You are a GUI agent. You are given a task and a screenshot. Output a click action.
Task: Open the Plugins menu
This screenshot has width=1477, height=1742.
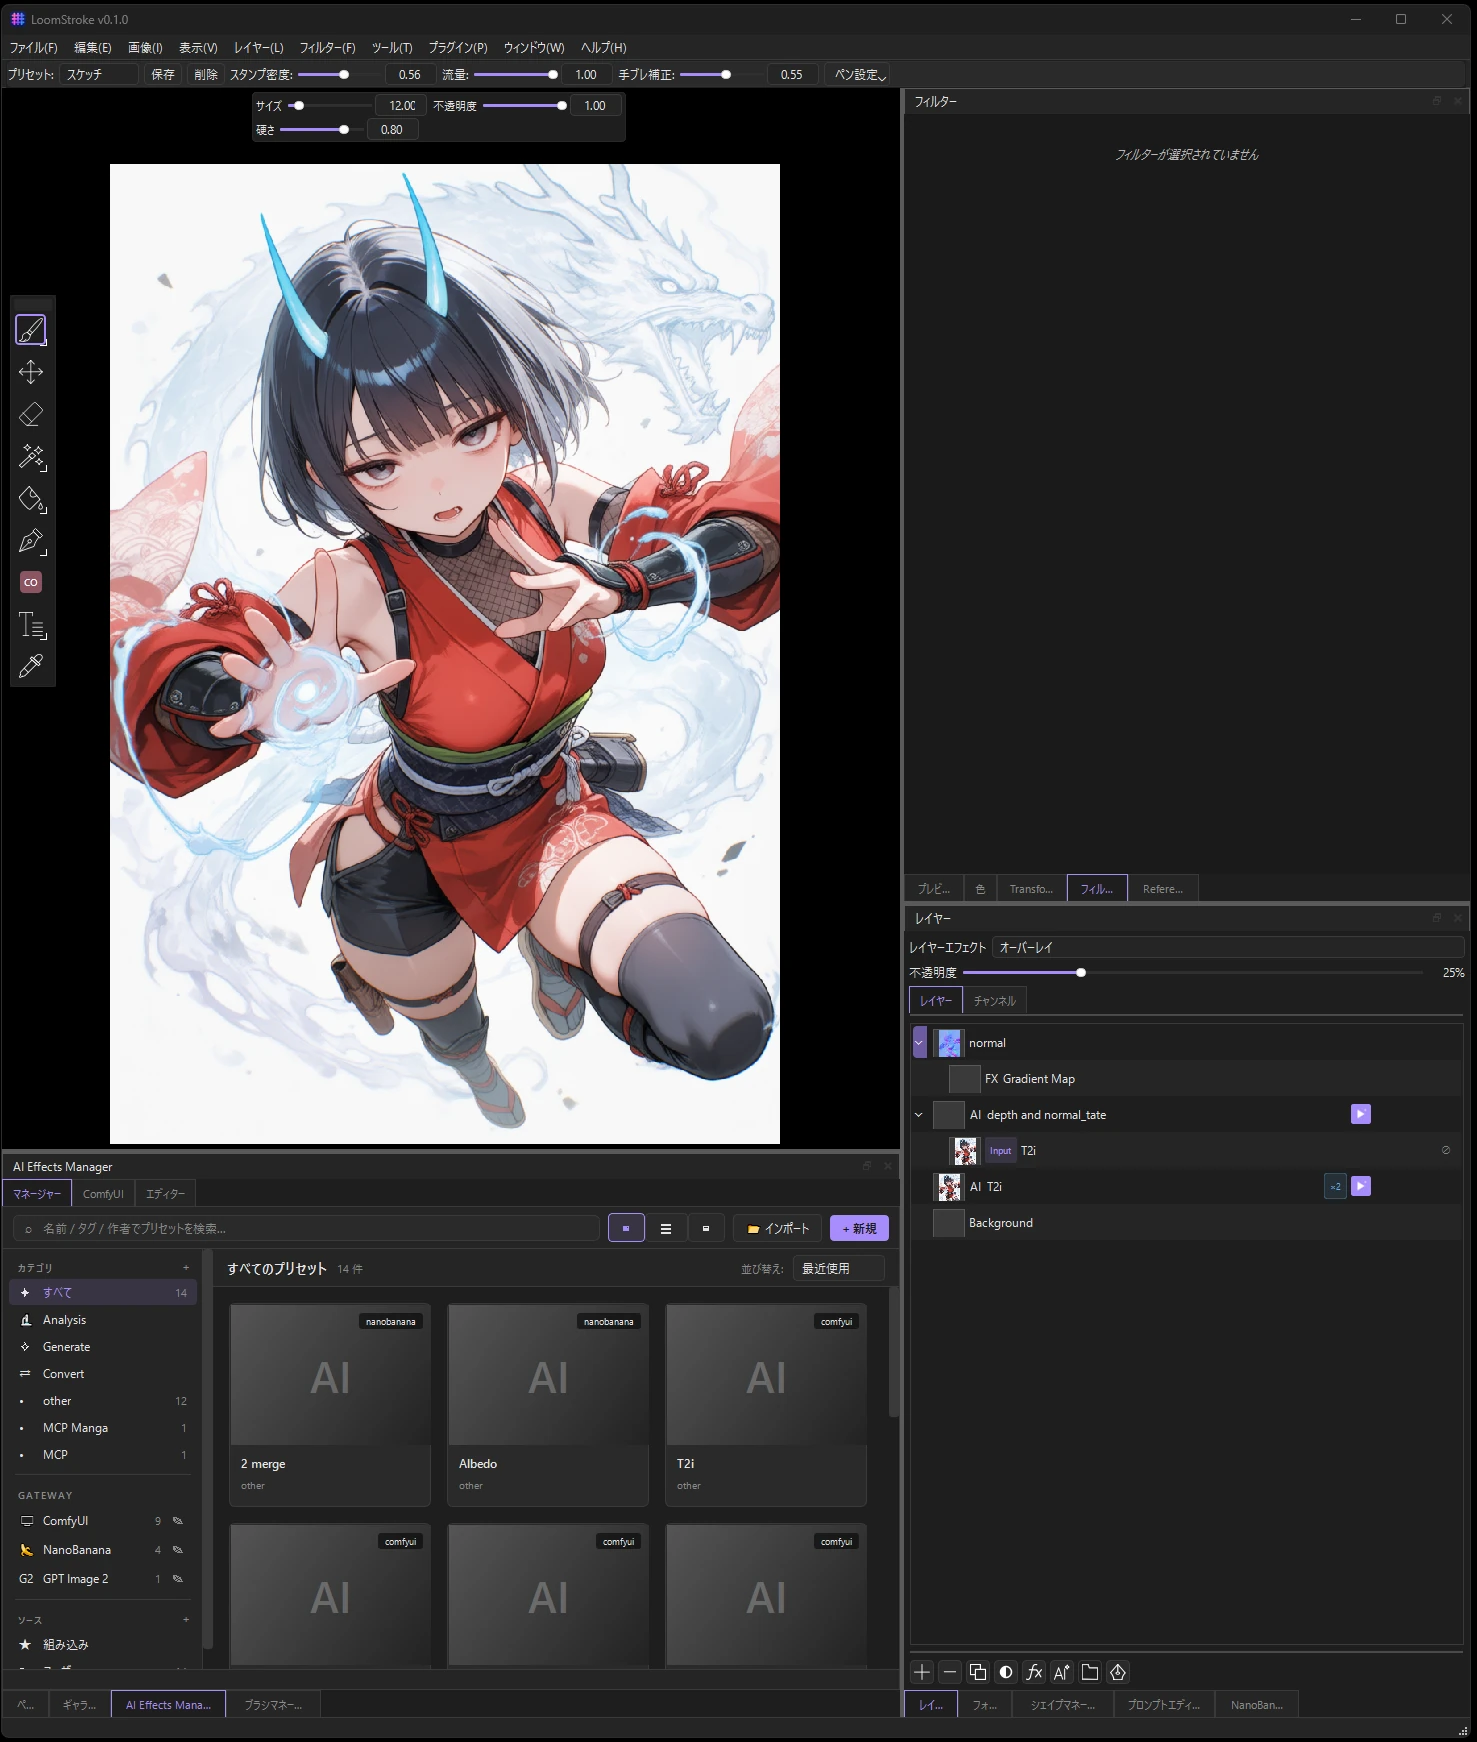[x=458, y=47]
